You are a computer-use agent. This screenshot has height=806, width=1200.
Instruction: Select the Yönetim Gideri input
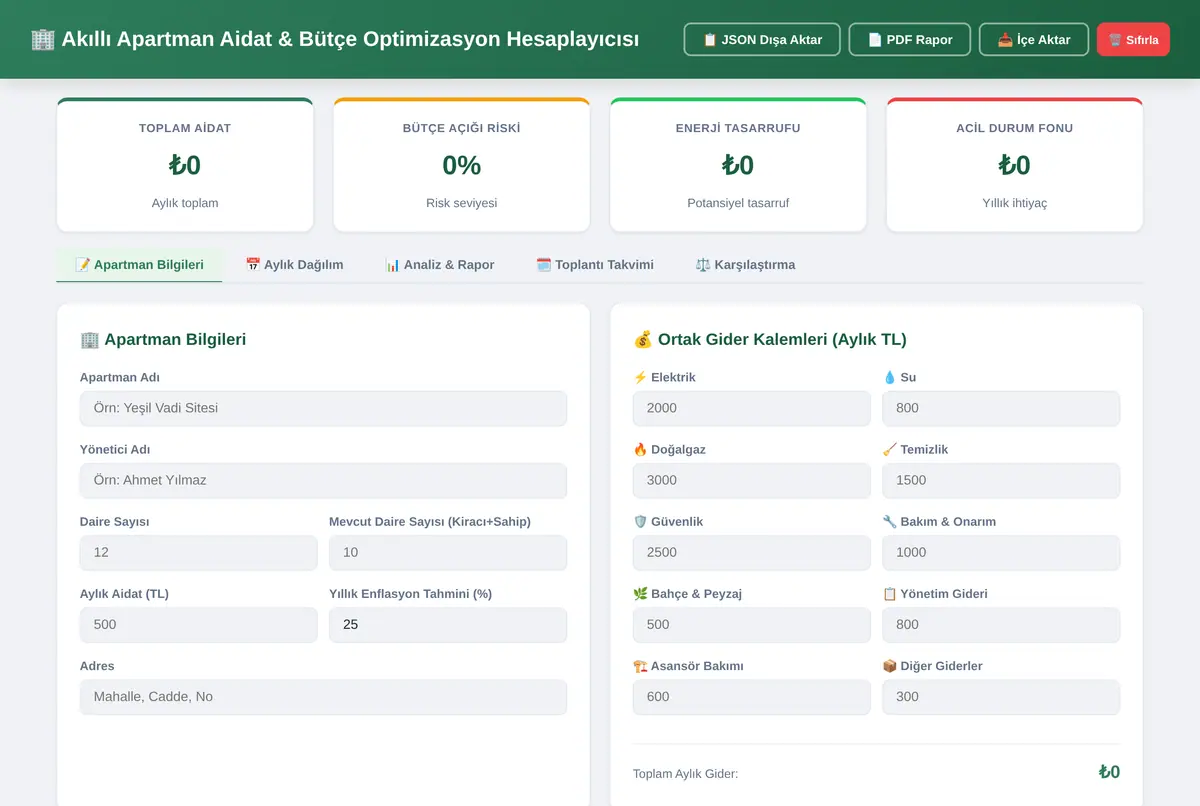[x=1001, y=624]
